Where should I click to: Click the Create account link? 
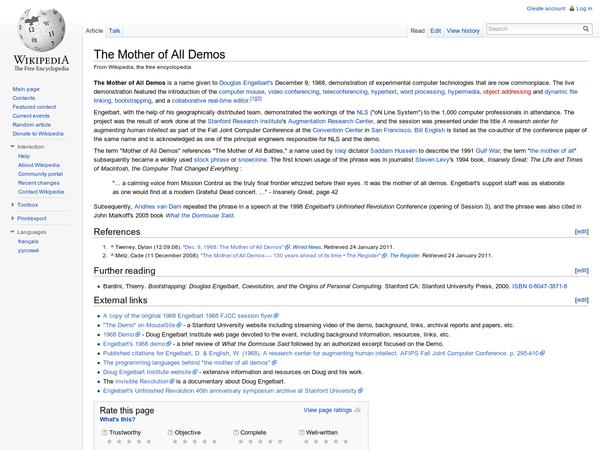click(x=546, y=8)
